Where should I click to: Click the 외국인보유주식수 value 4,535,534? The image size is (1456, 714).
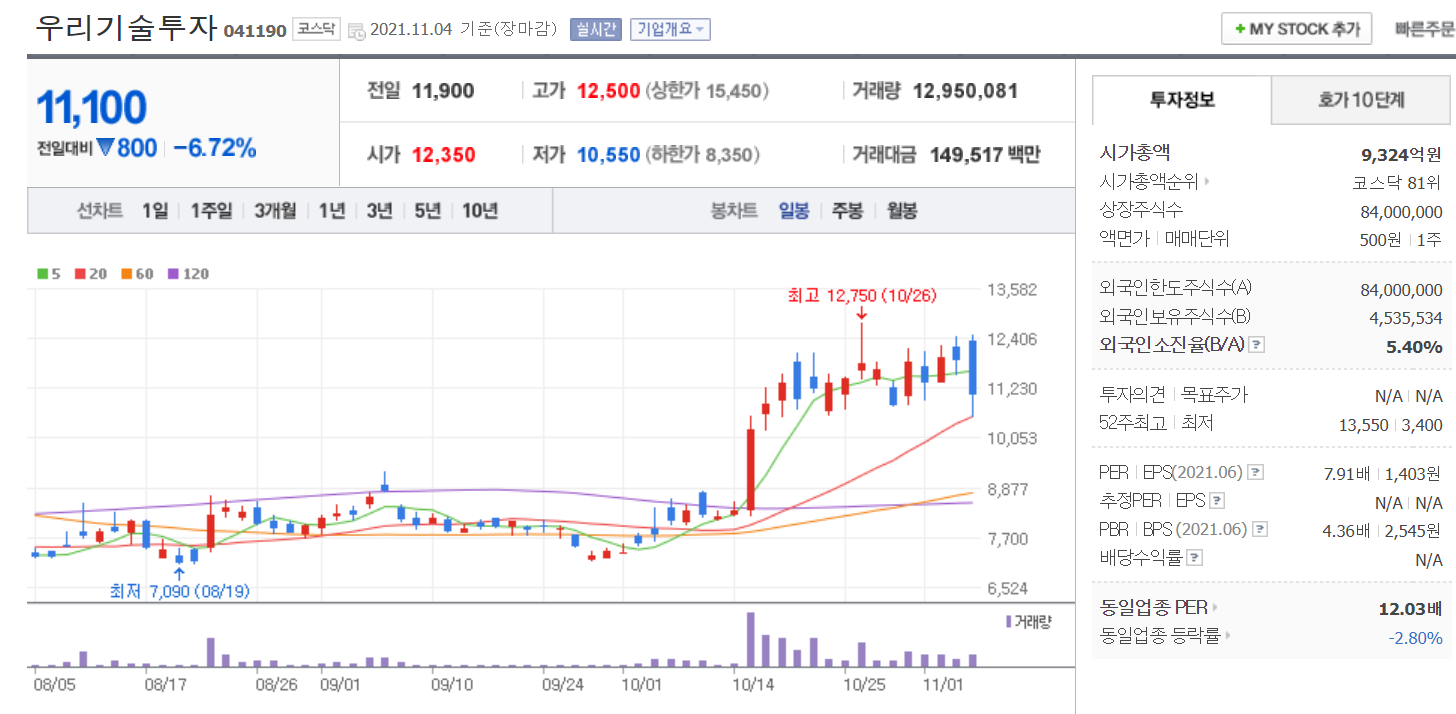pyautogui.click(x=1407, y=318)
